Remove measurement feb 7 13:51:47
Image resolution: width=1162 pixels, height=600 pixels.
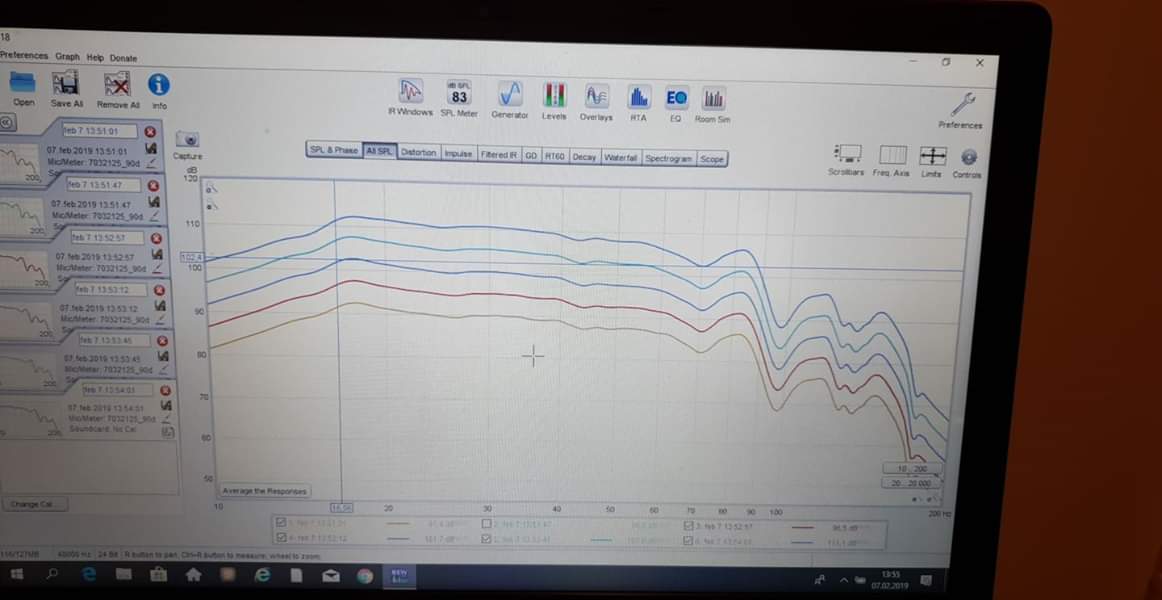coord(153,185)
